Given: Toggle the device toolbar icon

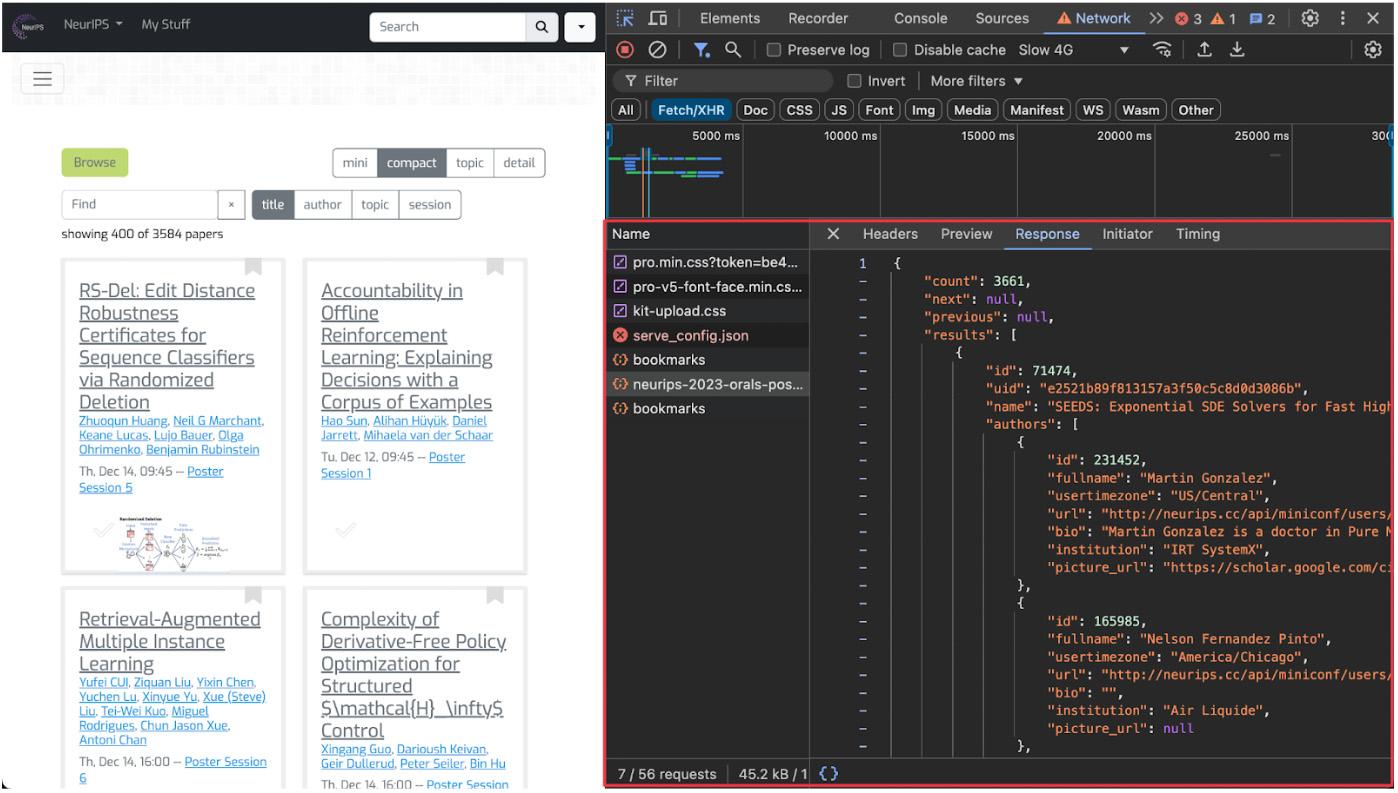Looking at the screenshot, I should 658,18.
